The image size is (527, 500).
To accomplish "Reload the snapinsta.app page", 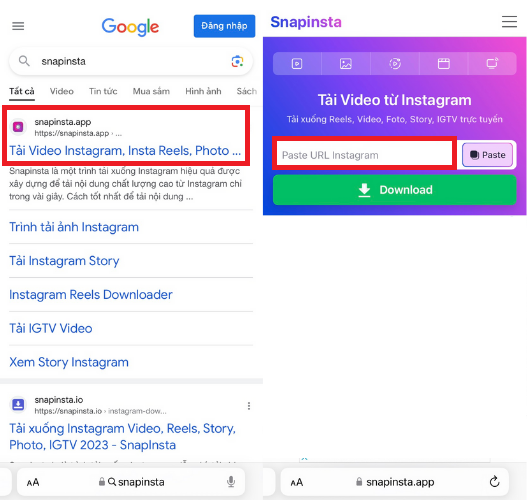I will pyautogui.click(x=494, y=482).
